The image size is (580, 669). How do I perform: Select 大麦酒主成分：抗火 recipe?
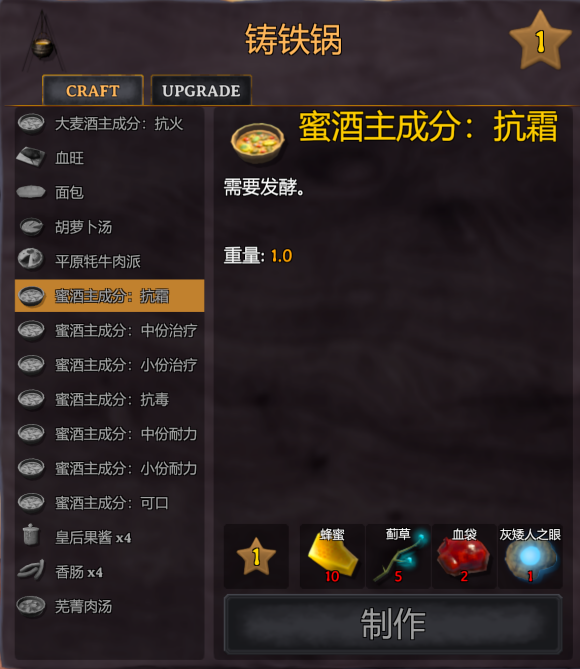109,124
